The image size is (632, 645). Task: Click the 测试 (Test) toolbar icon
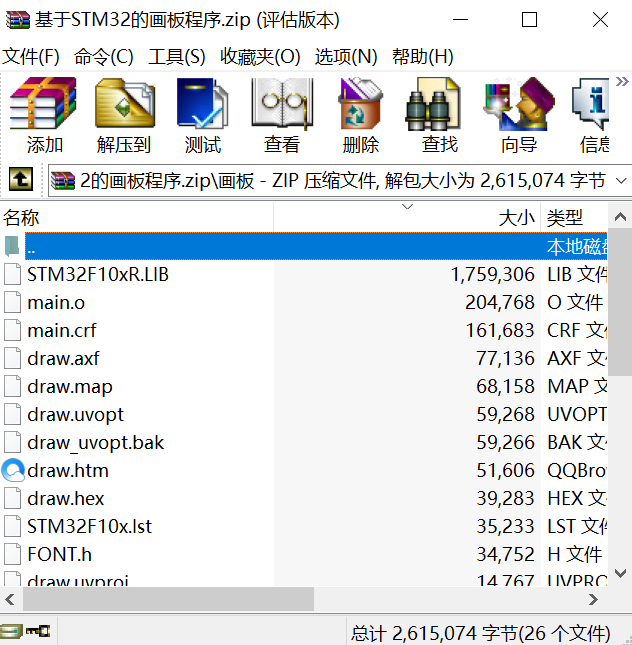pyautogui.click(x=202, y=116)
